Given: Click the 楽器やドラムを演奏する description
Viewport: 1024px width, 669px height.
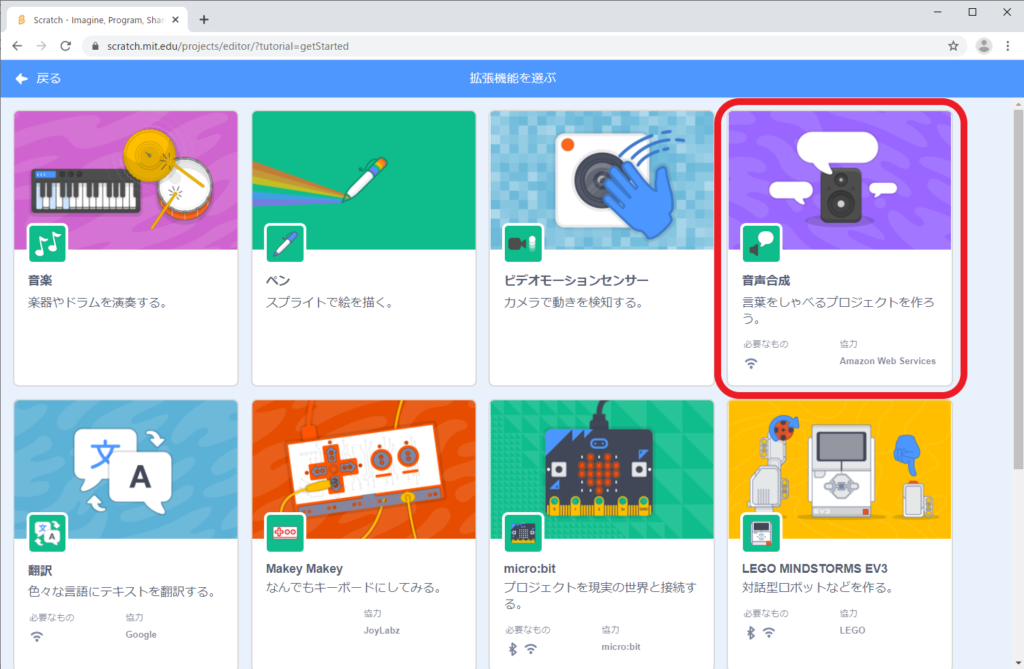Looking at the screenshot, I should coord(97,302).
